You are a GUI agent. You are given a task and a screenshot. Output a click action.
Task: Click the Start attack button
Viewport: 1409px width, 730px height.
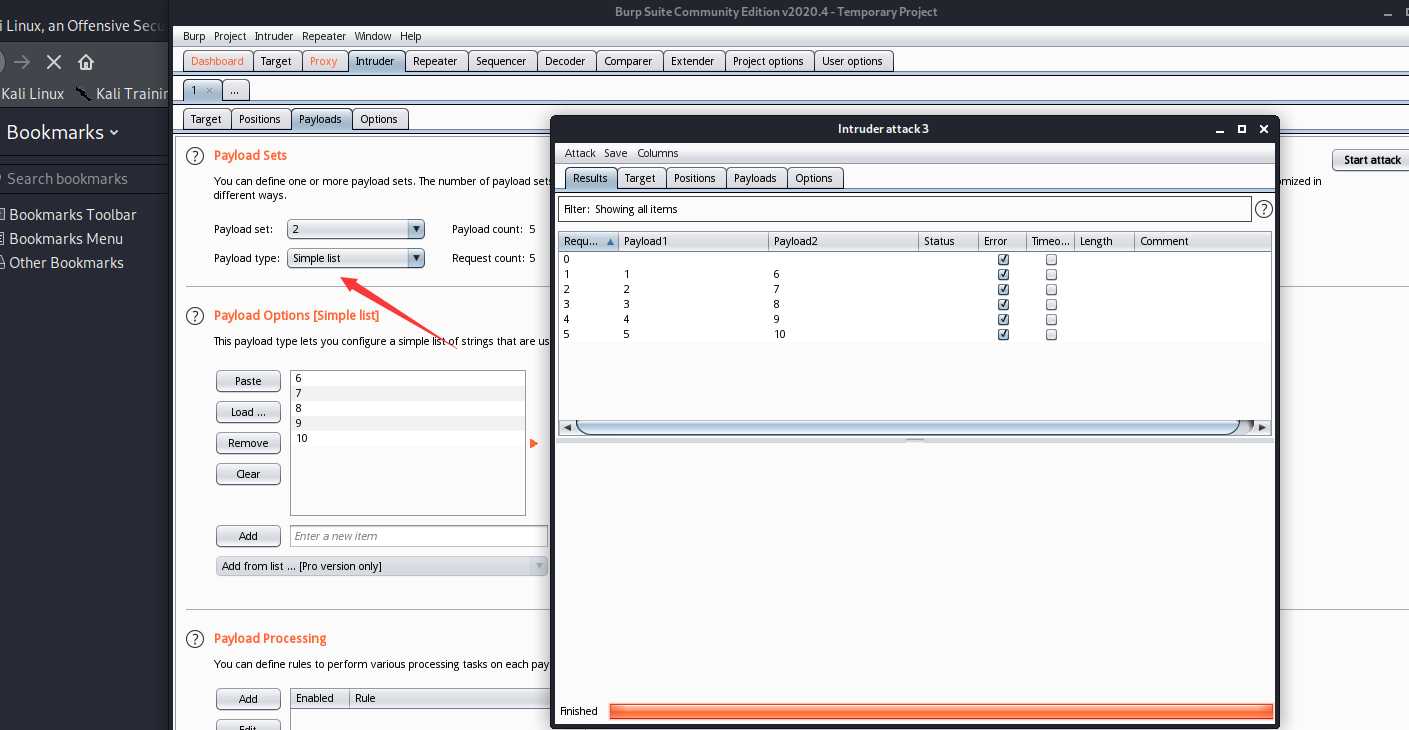tap(1372, 160)
